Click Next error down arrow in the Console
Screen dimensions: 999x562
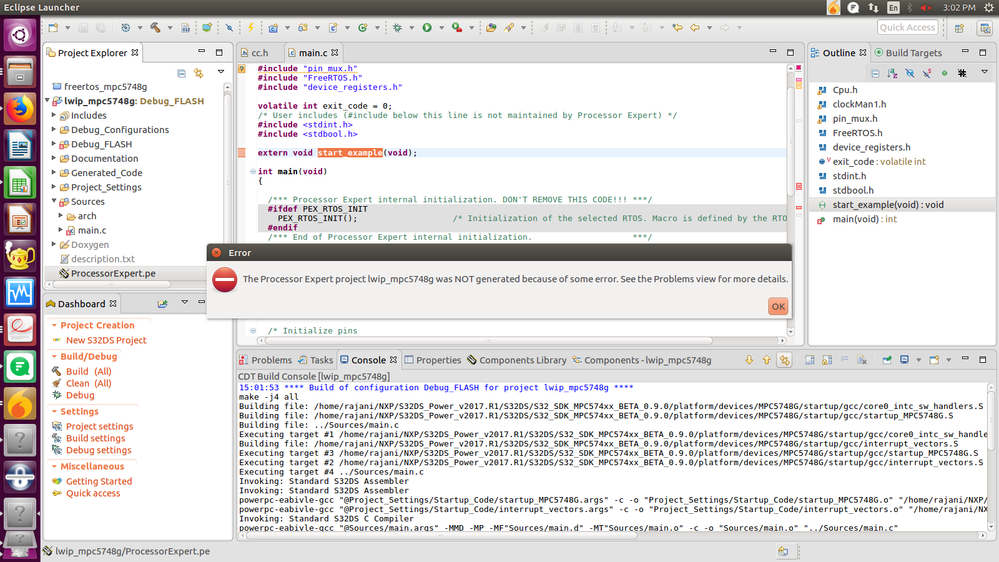pos(749,360)
